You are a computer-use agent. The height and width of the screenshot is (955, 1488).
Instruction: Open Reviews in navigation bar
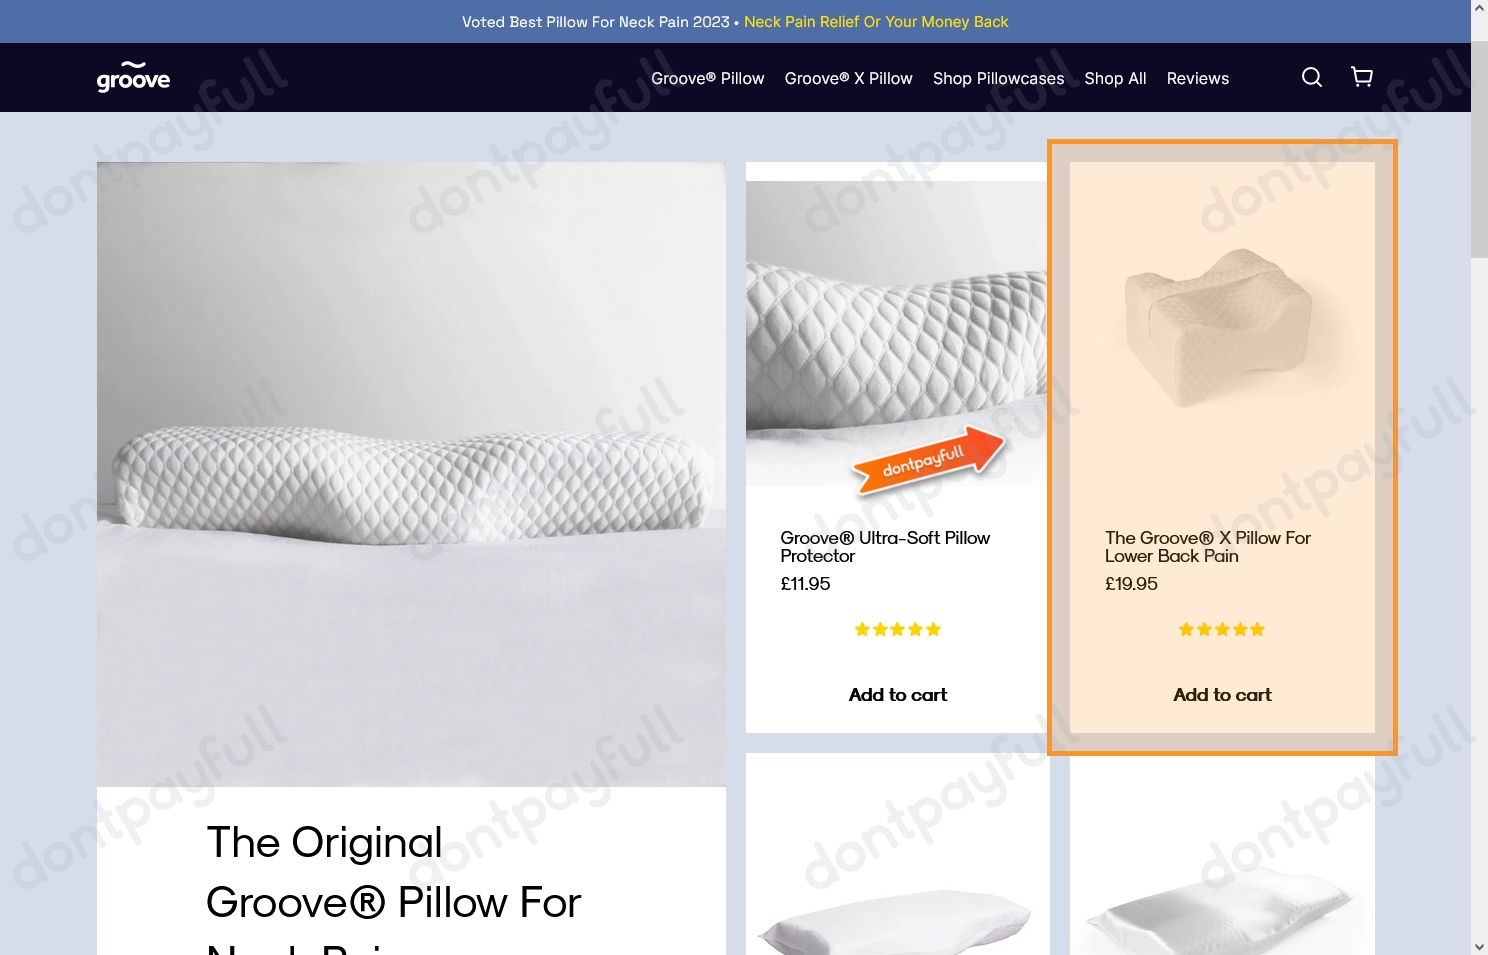[x=1198, y=78]
